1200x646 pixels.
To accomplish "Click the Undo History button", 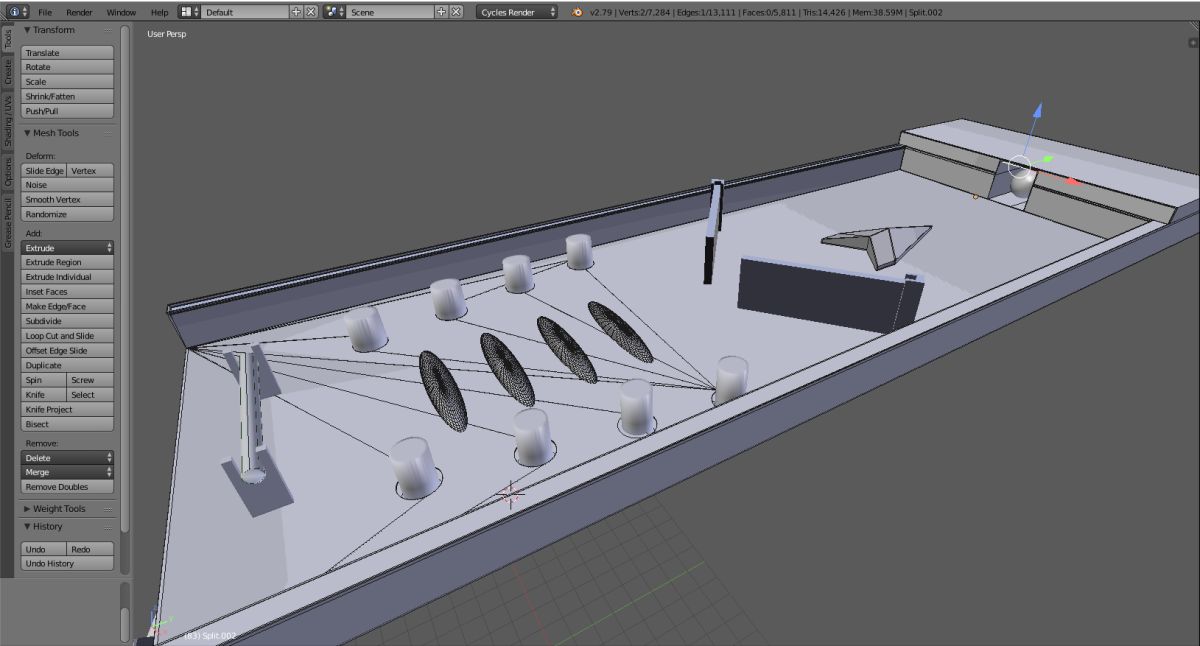I will click(68, 564).
